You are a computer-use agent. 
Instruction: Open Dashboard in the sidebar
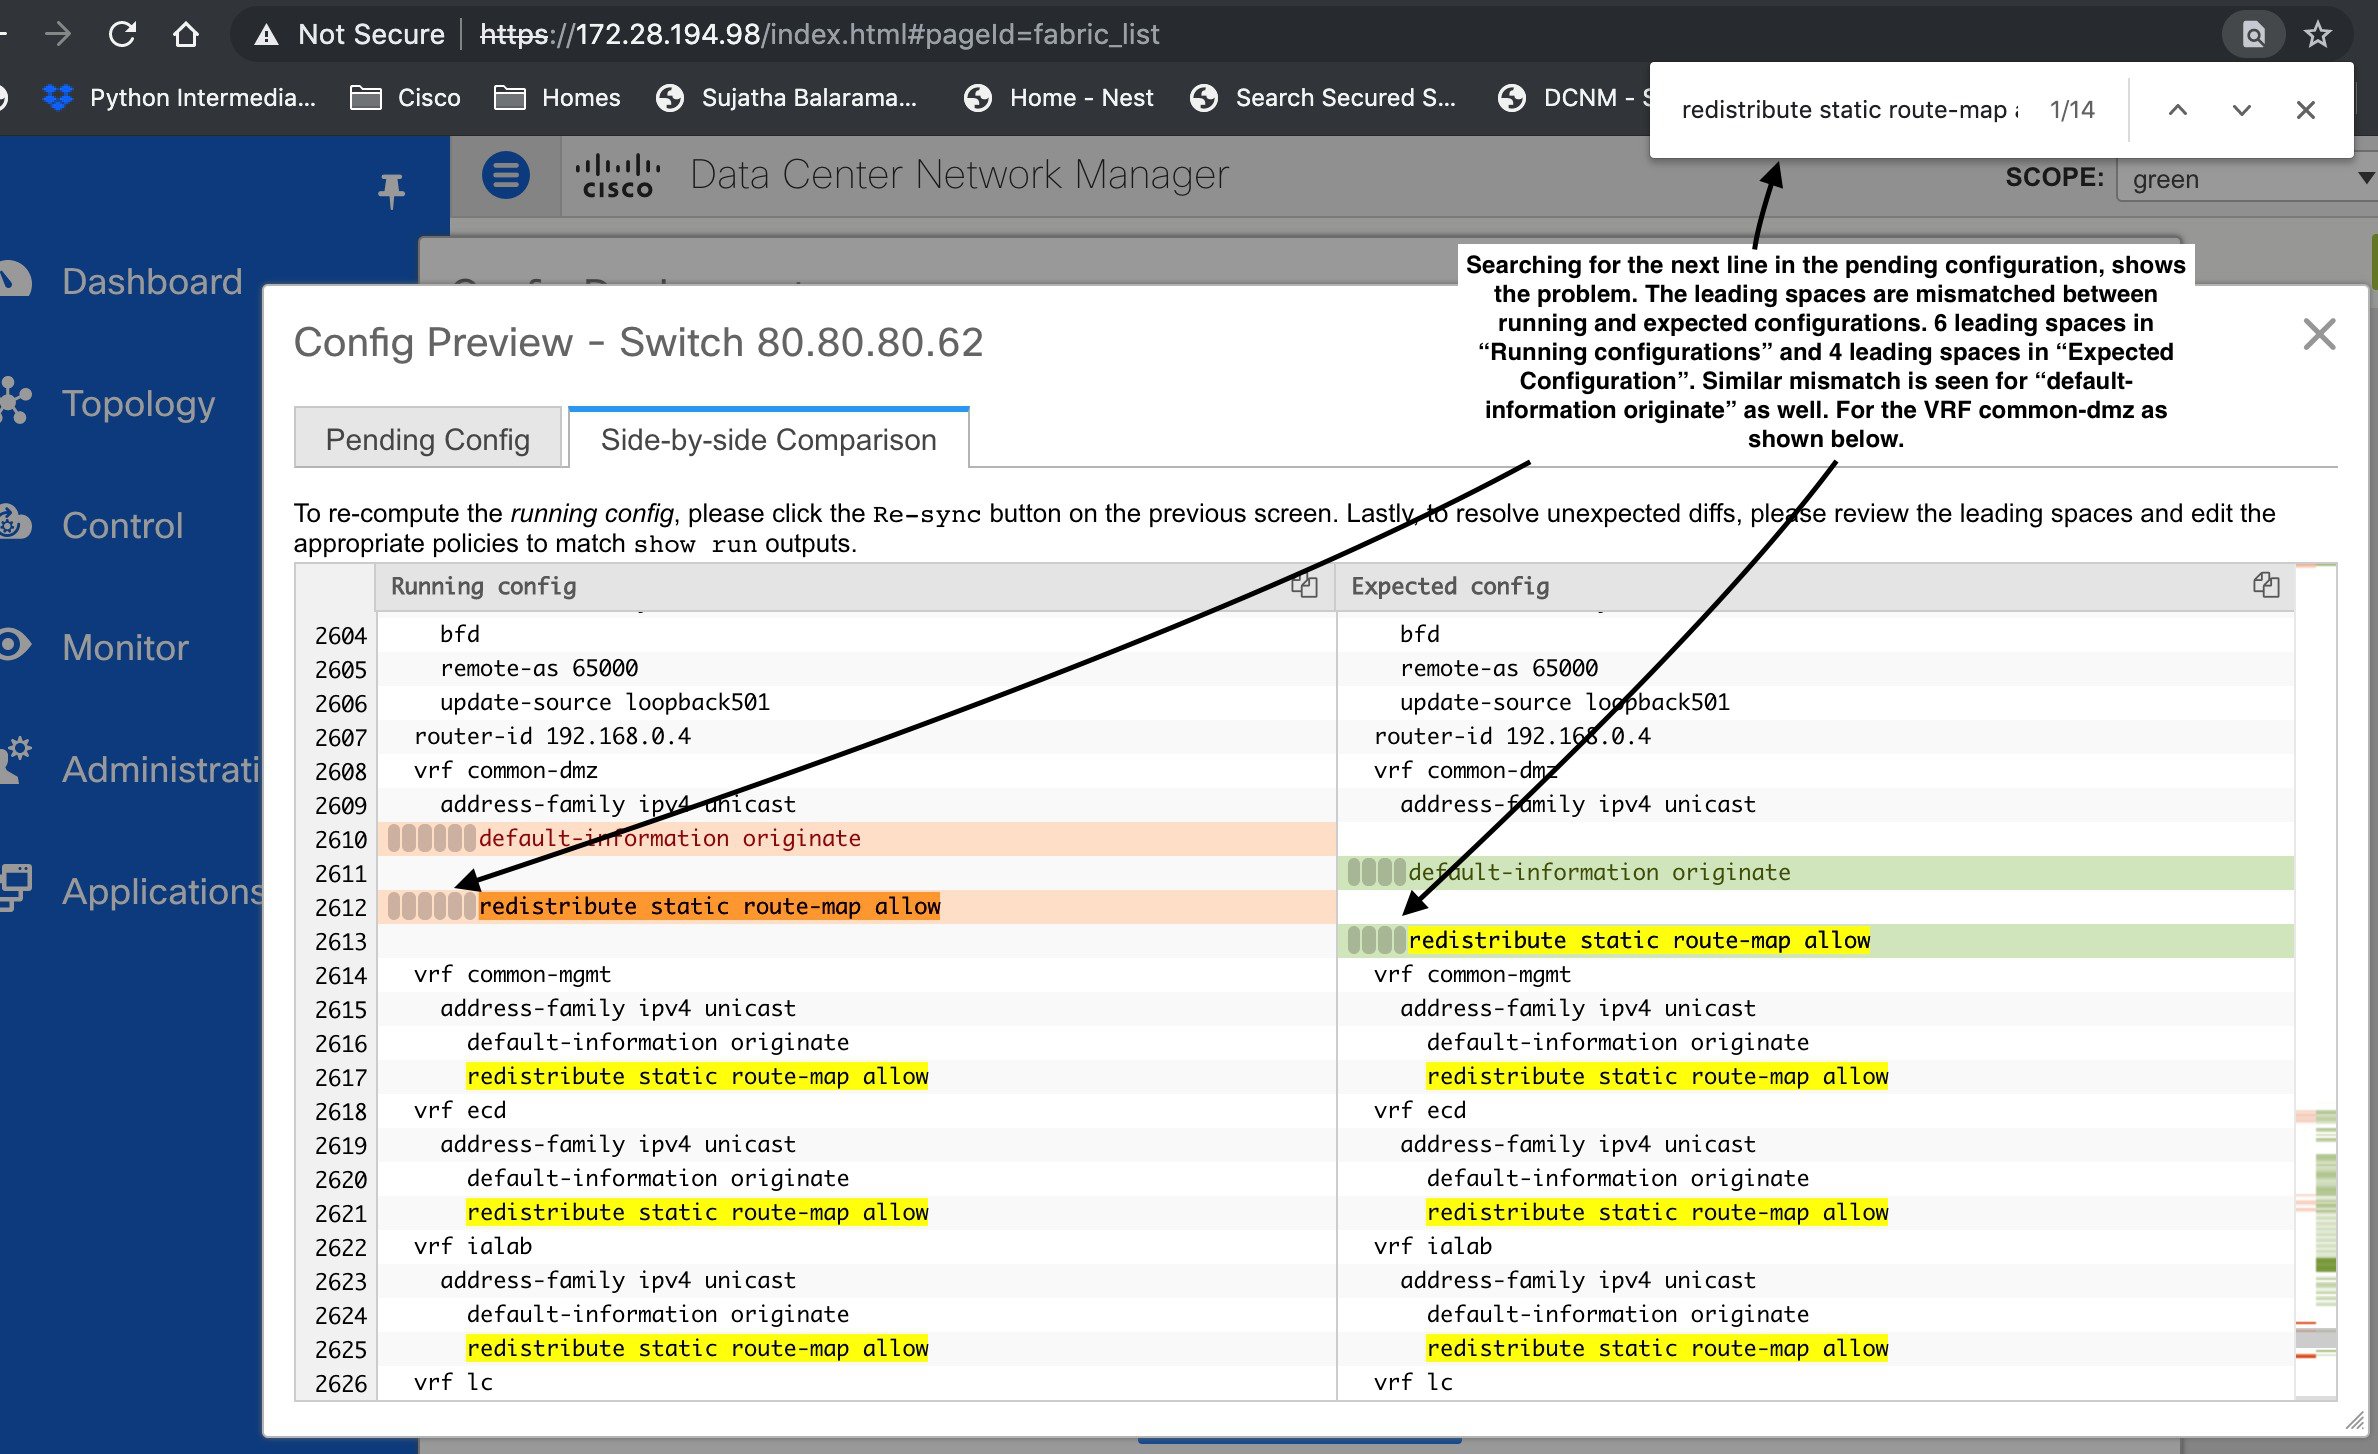(x=151, y=281)
